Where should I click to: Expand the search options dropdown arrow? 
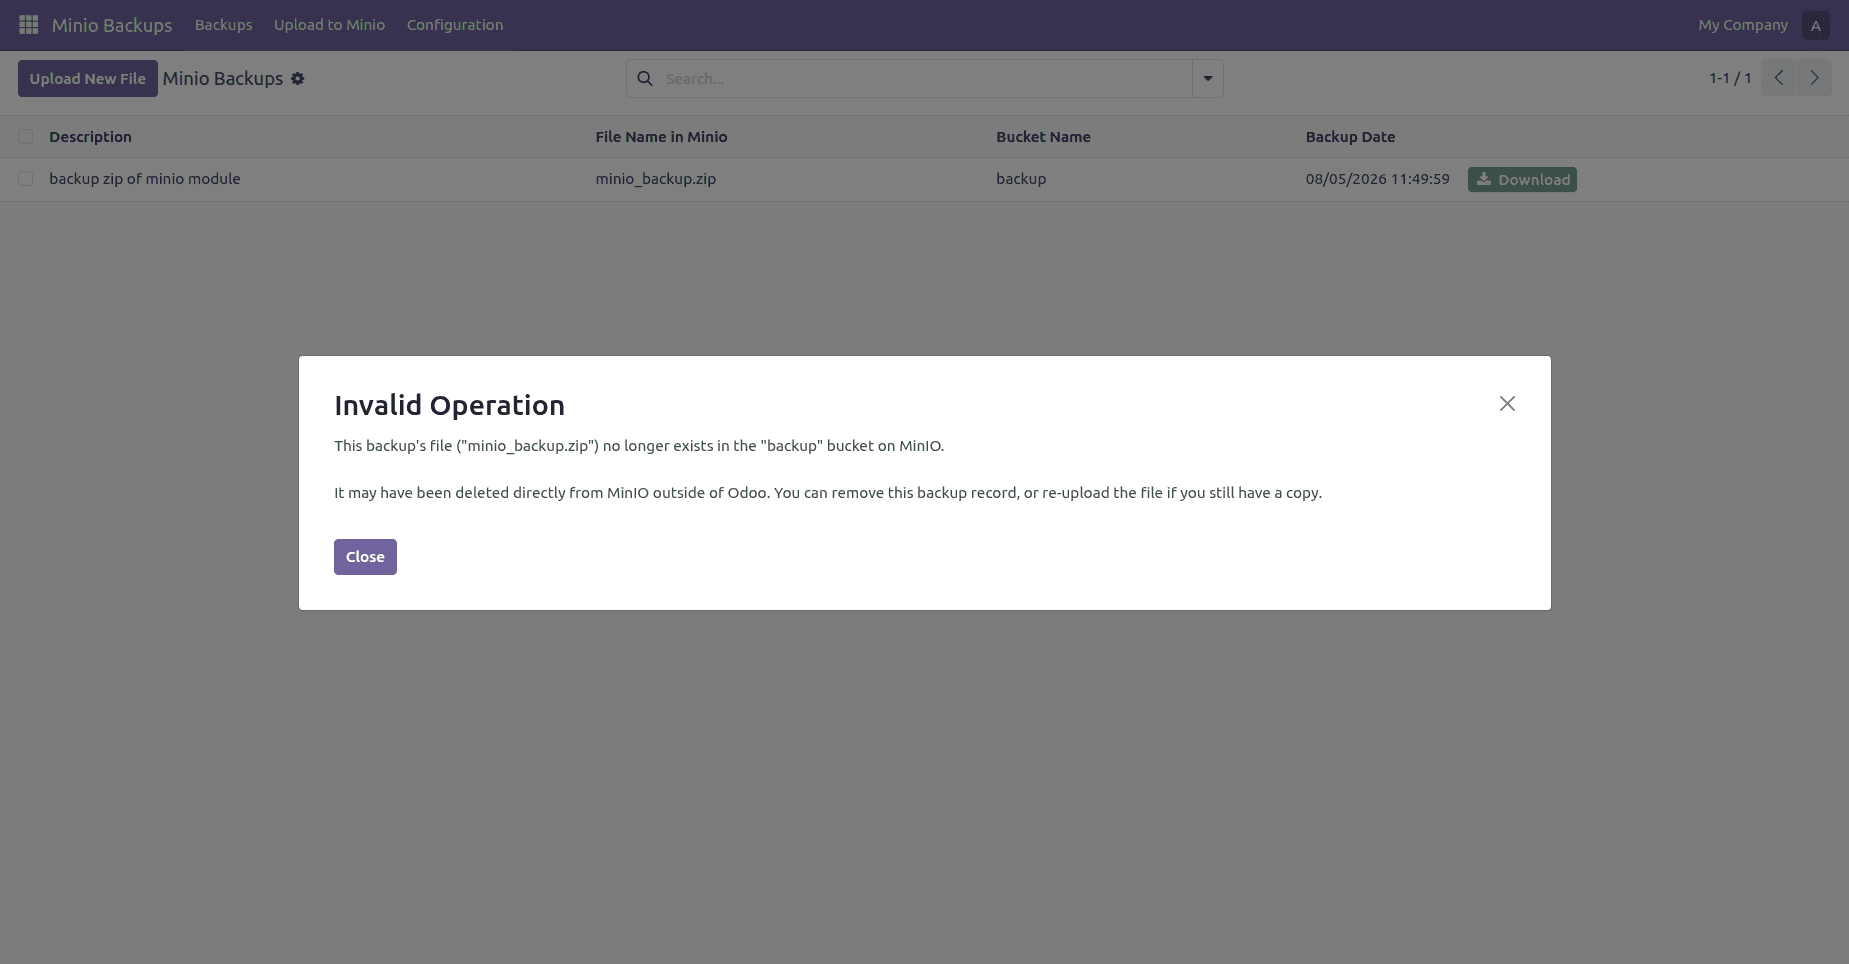1208,78
